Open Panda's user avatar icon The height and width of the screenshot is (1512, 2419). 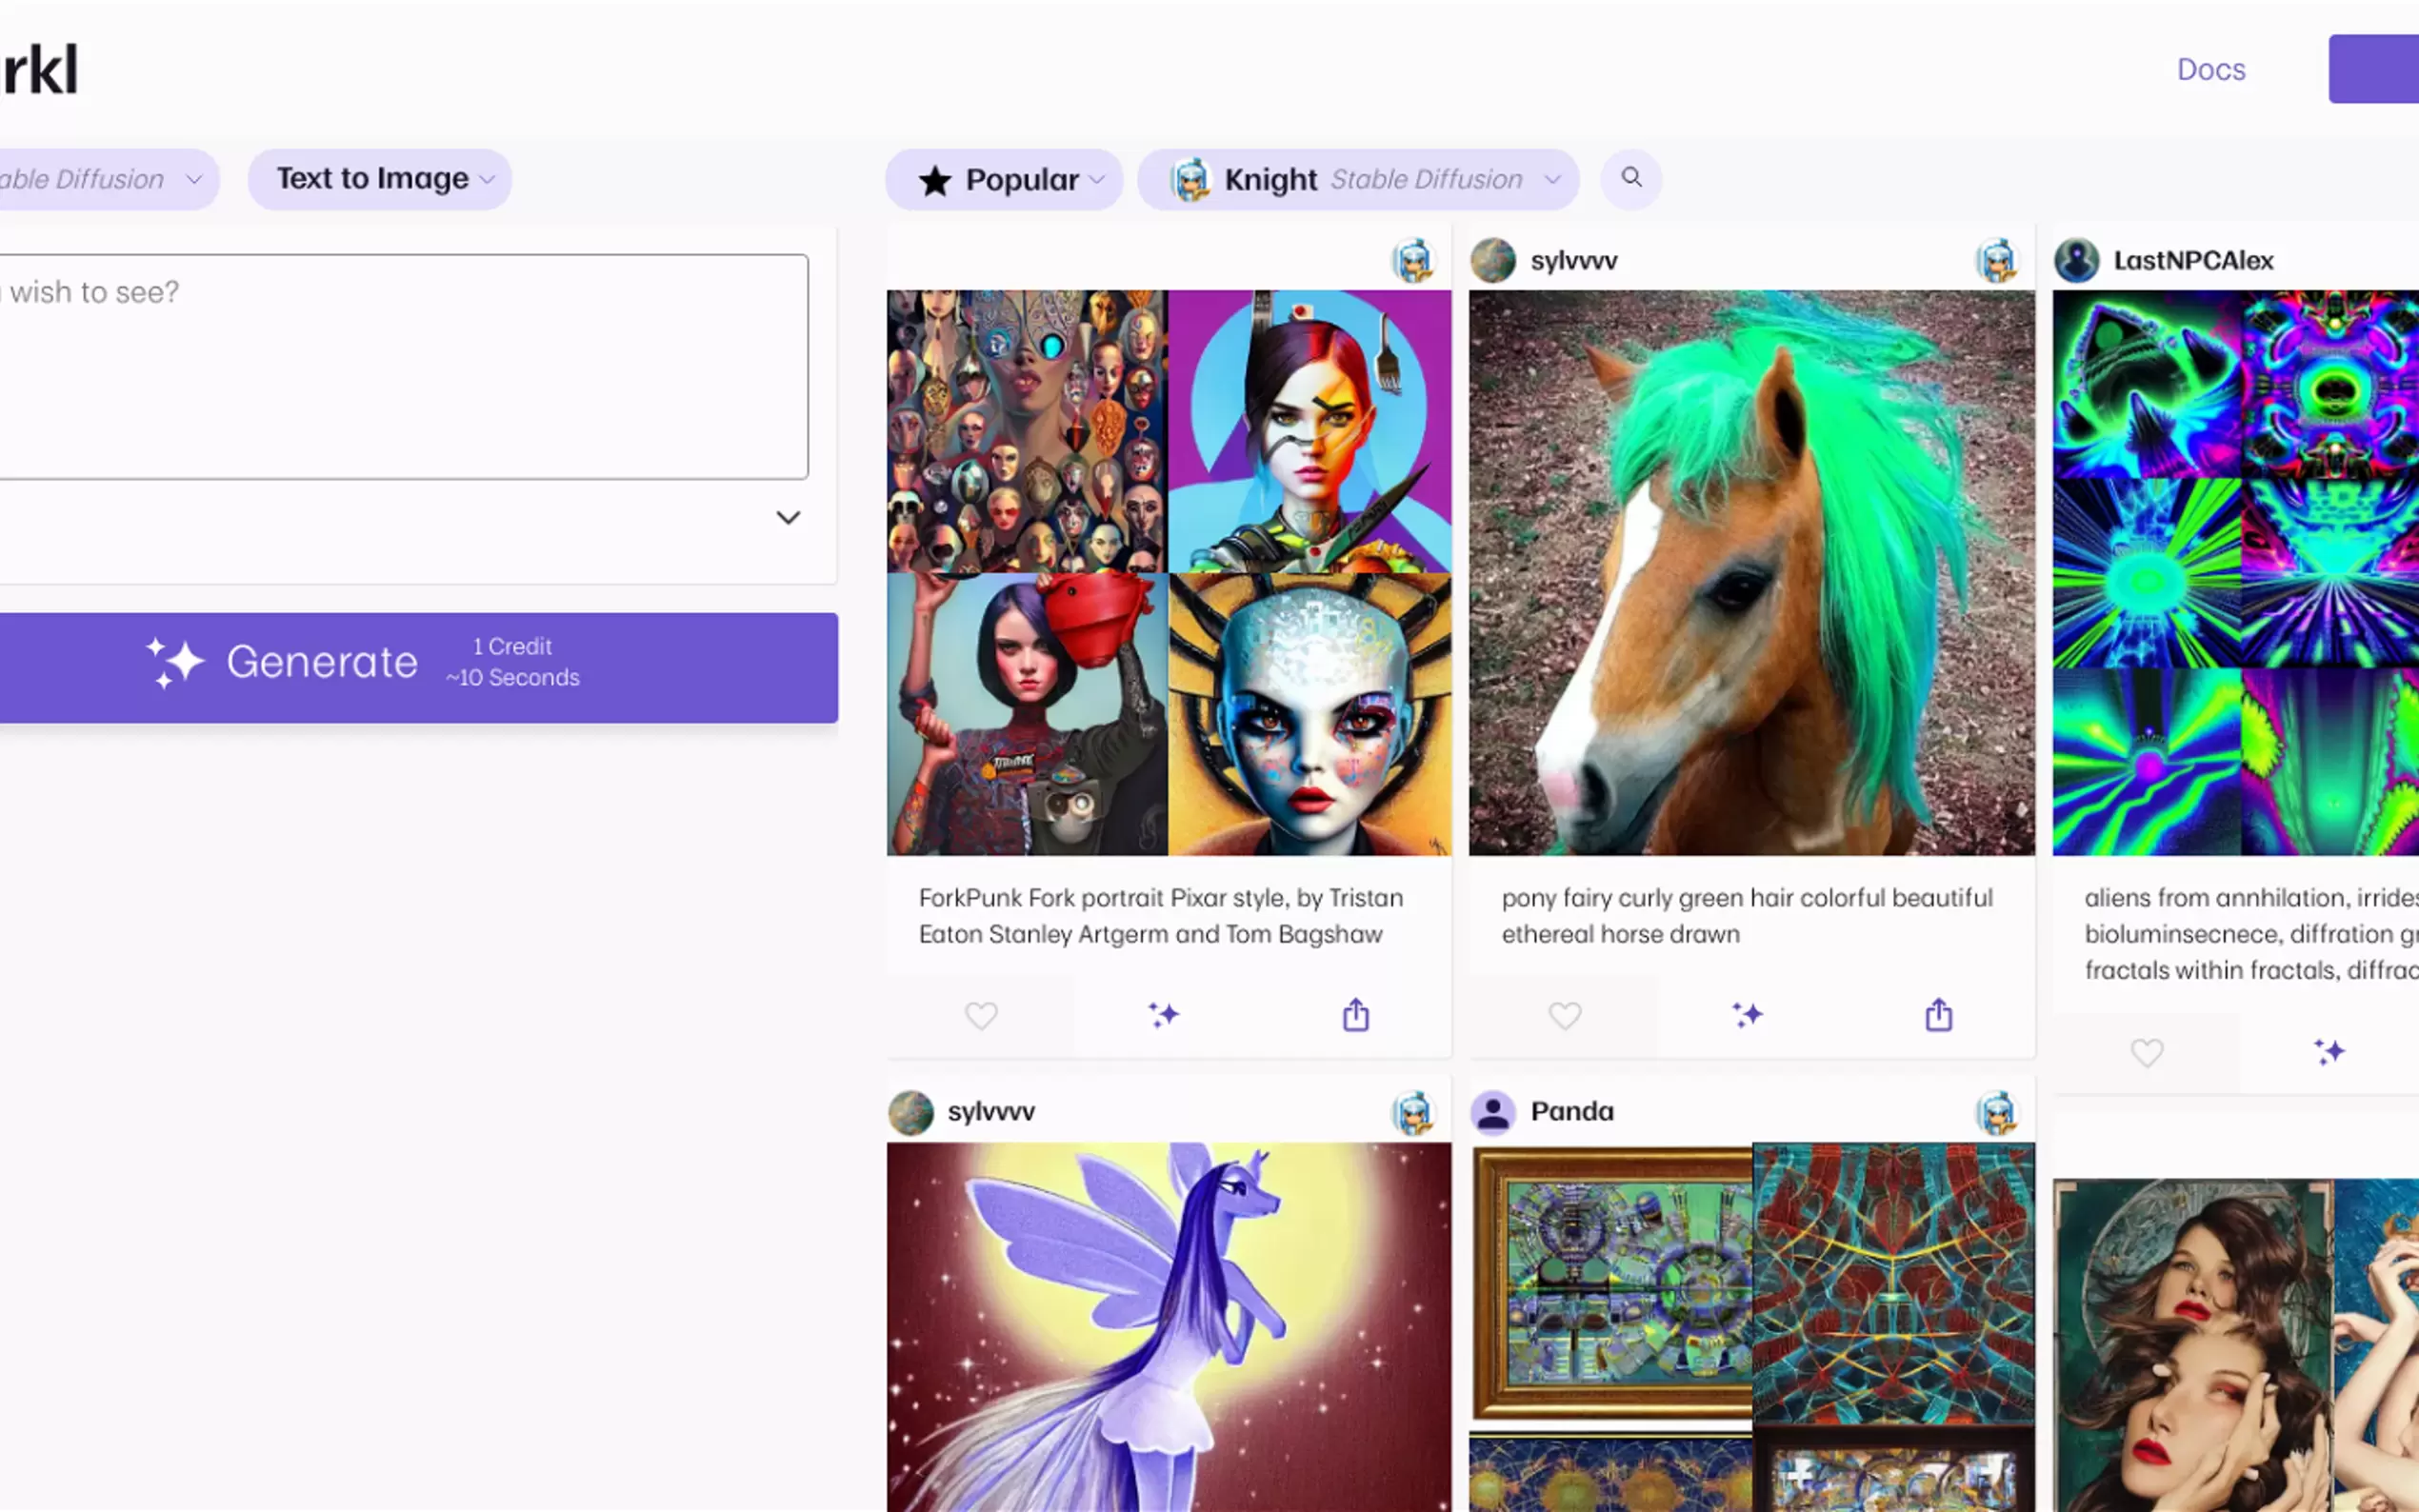point(1493,1112)
